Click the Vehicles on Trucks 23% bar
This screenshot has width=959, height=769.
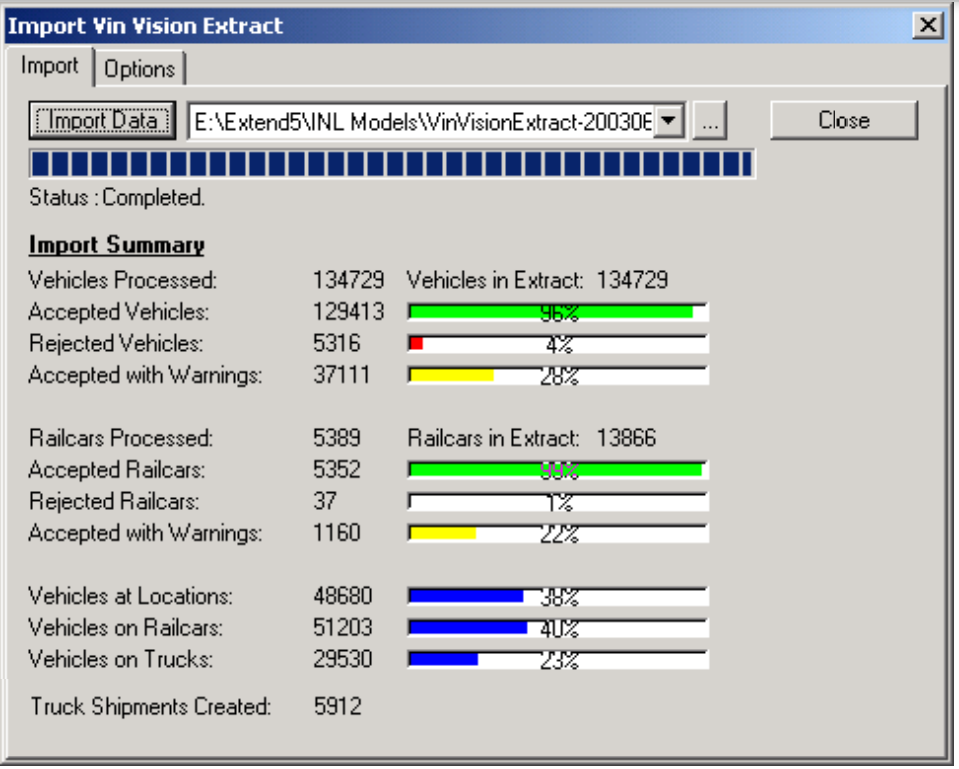(557, 660)
